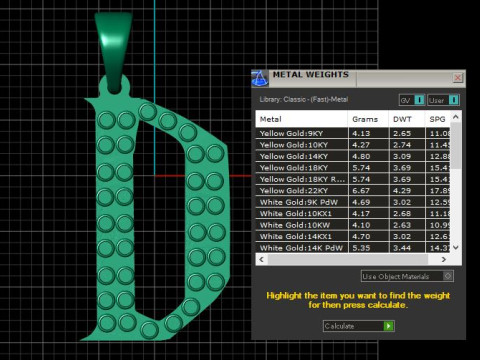Click Library: Classic - (Fast)-Metal label

tap(304, 99)
